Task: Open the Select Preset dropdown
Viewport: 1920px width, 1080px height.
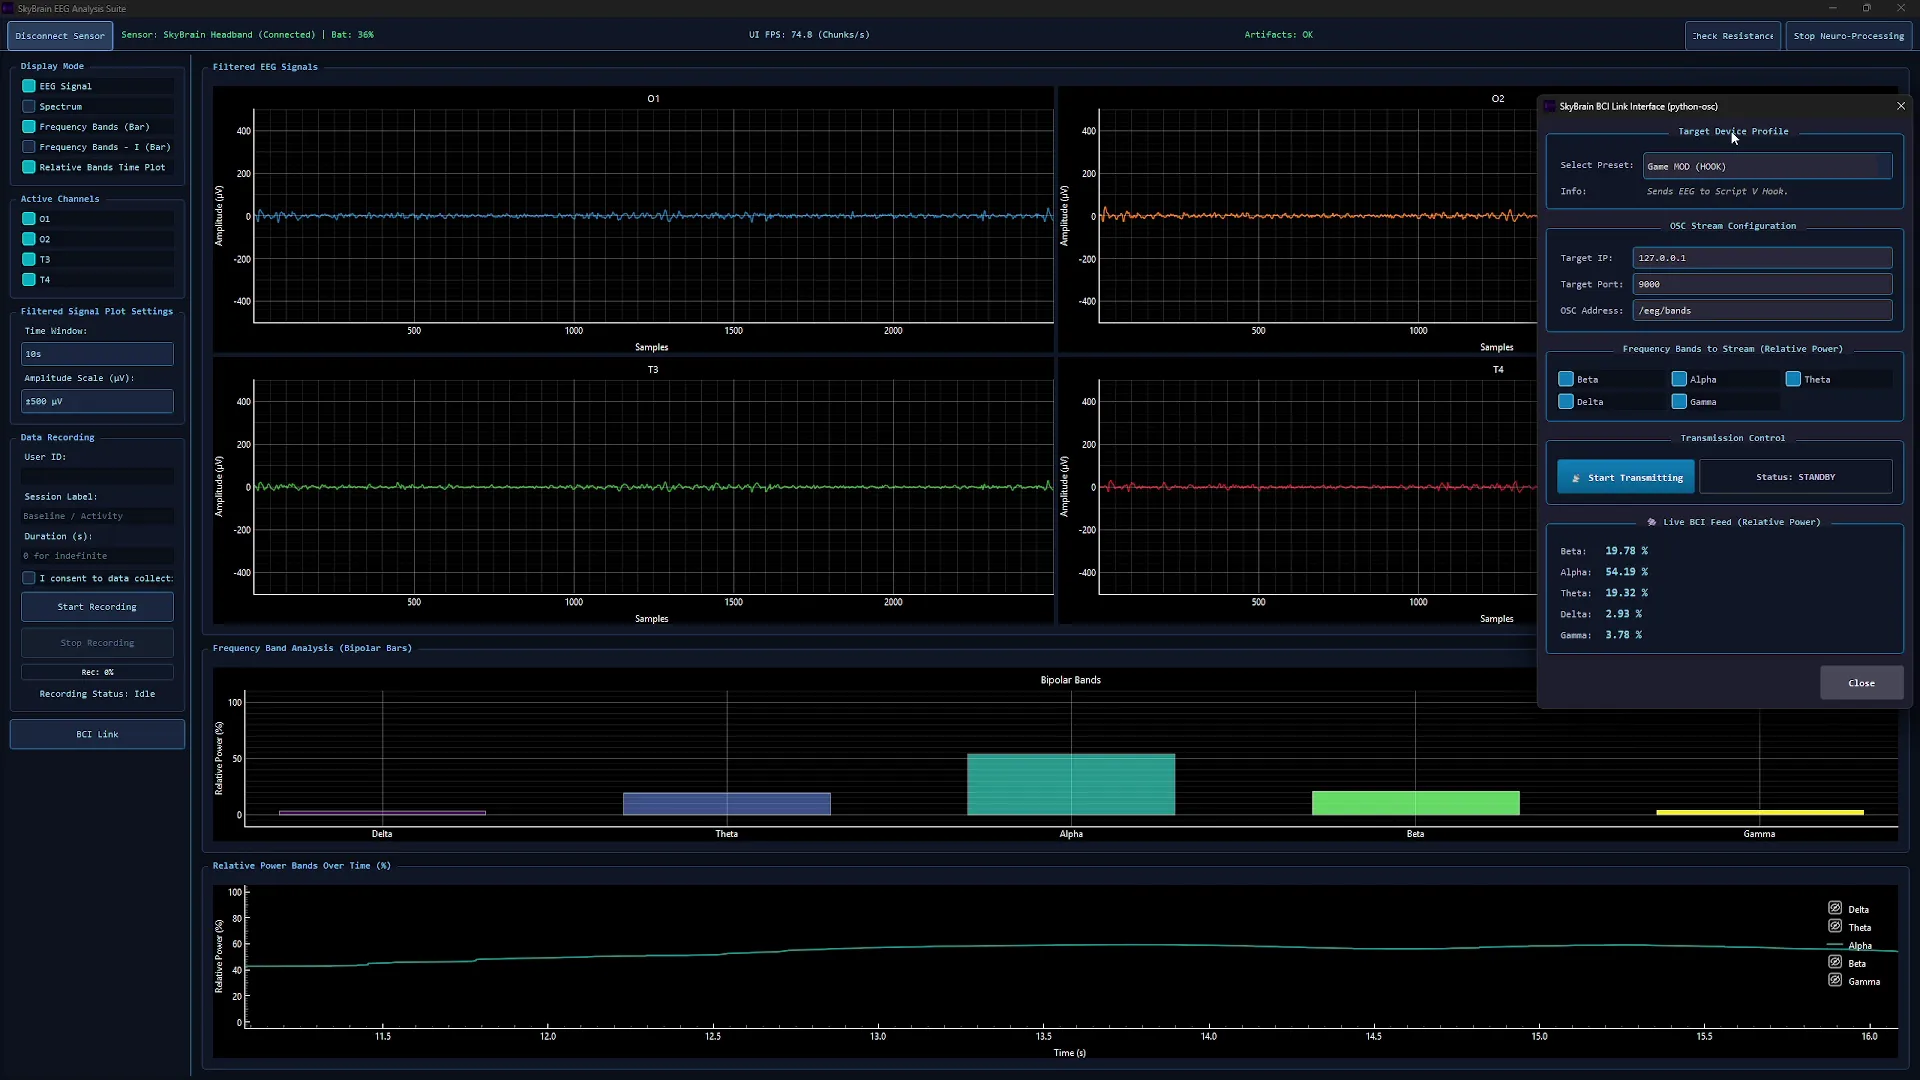Action: coord(1766,166)
